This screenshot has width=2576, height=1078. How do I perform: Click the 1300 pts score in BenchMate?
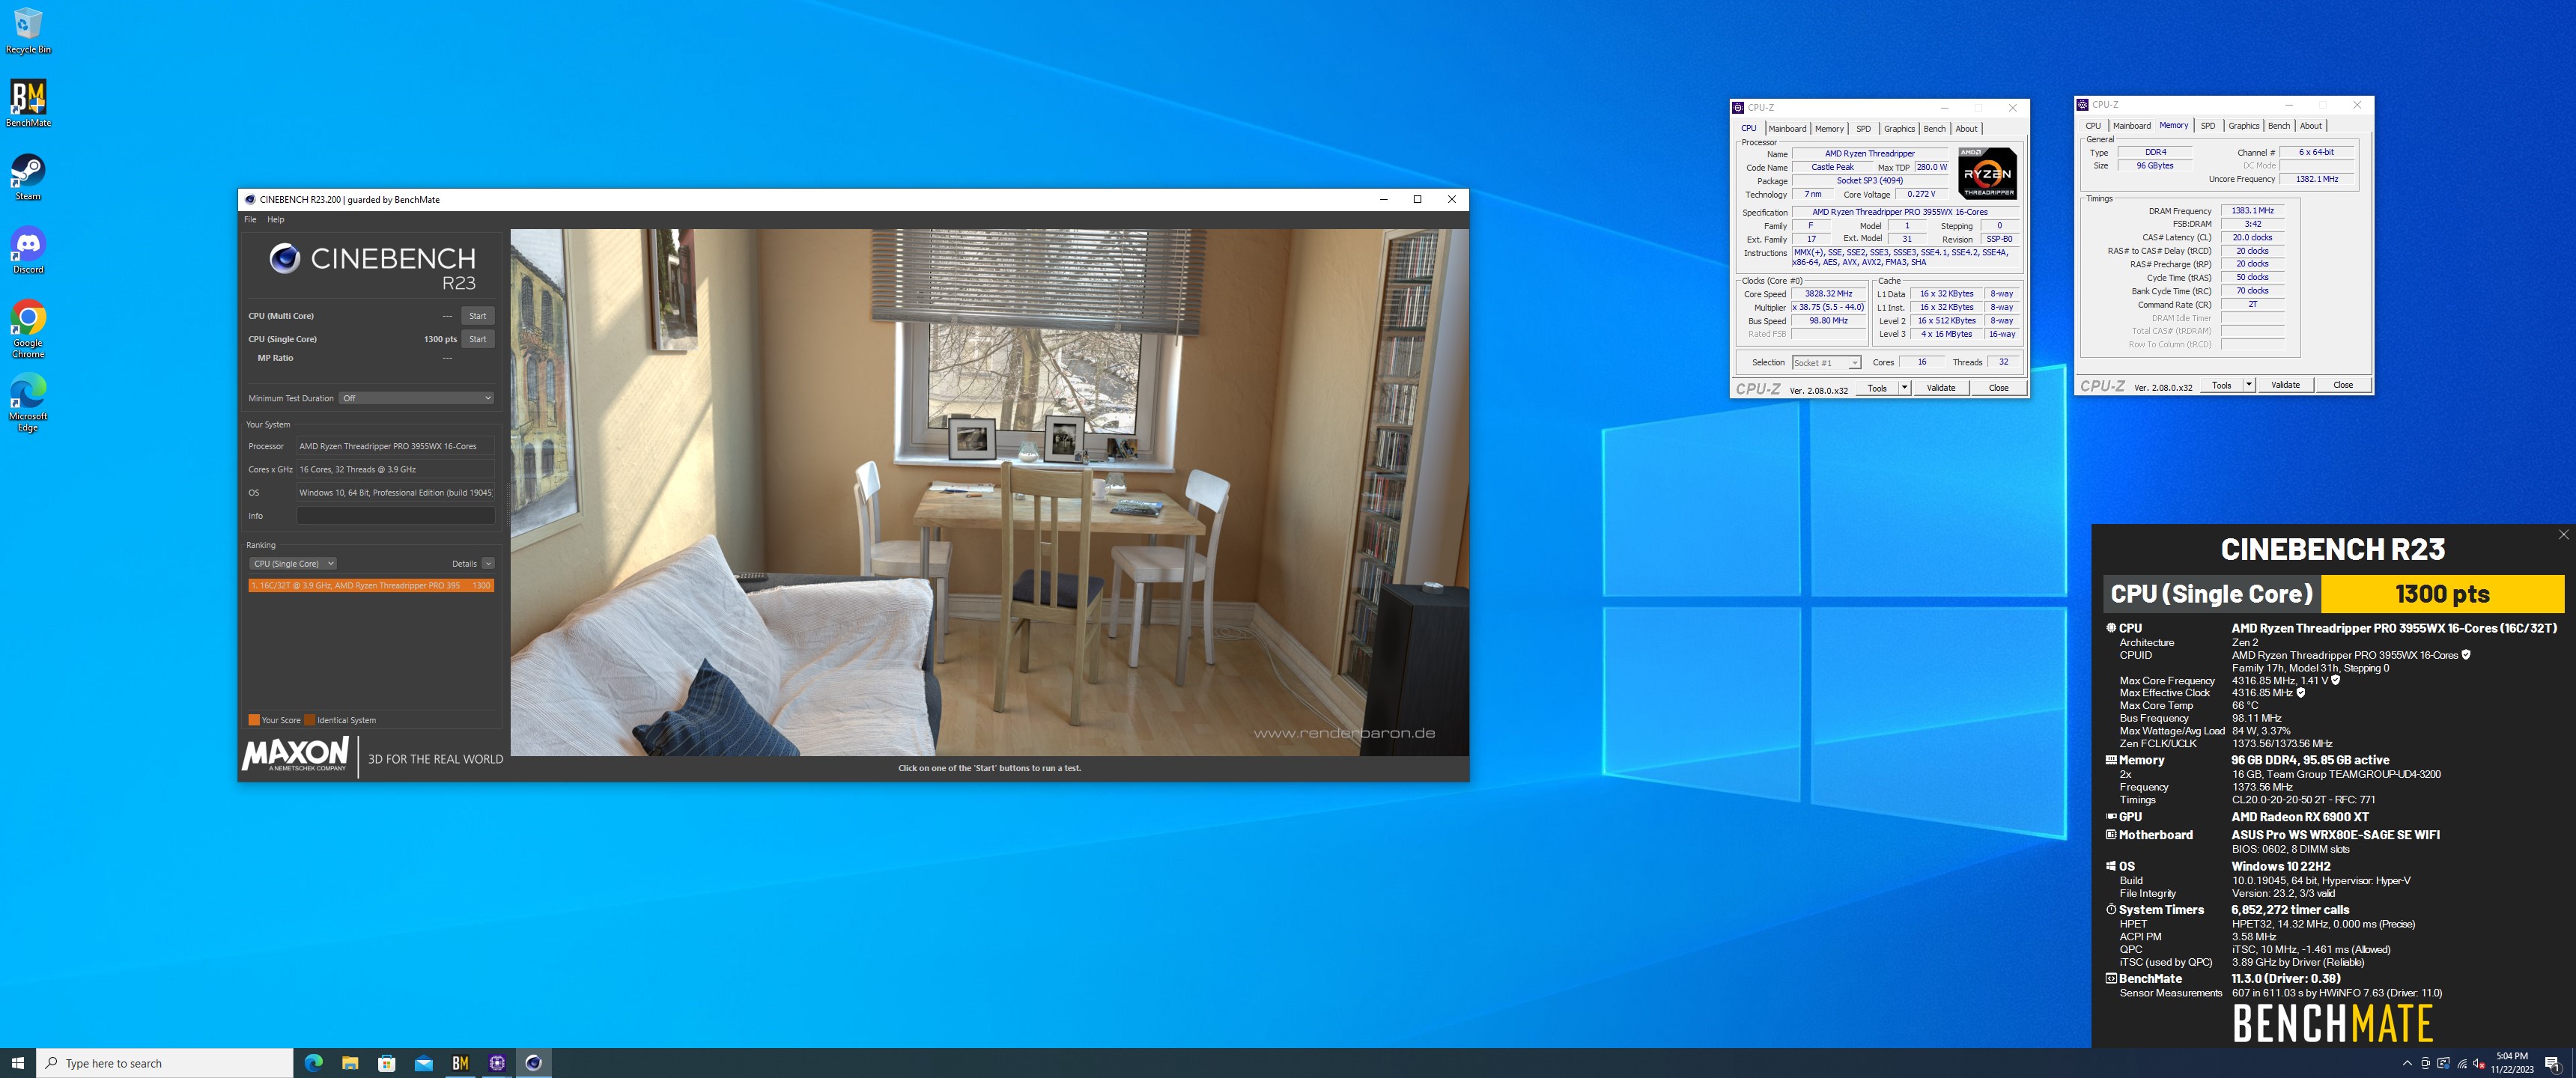[2442, 594]
